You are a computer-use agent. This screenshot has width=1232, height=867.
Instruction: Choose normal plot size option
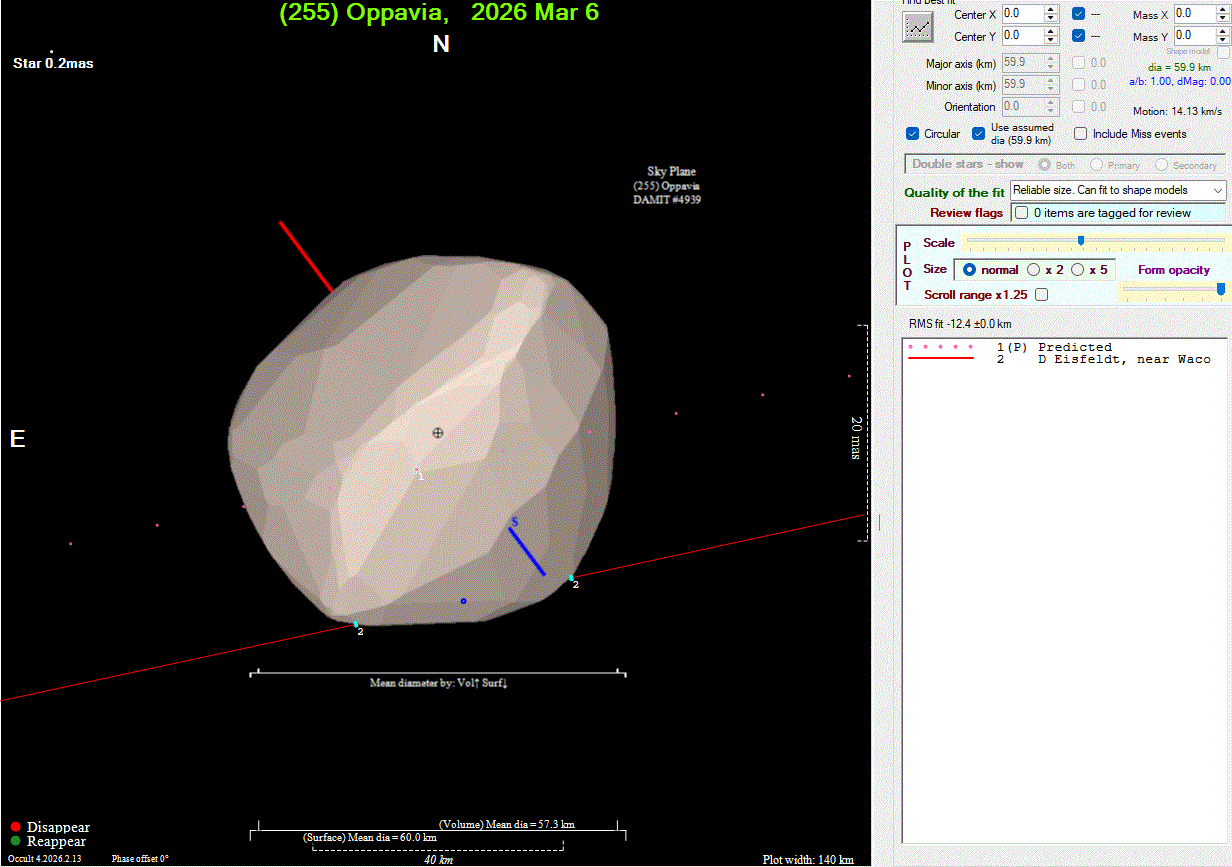pos(969,270)
